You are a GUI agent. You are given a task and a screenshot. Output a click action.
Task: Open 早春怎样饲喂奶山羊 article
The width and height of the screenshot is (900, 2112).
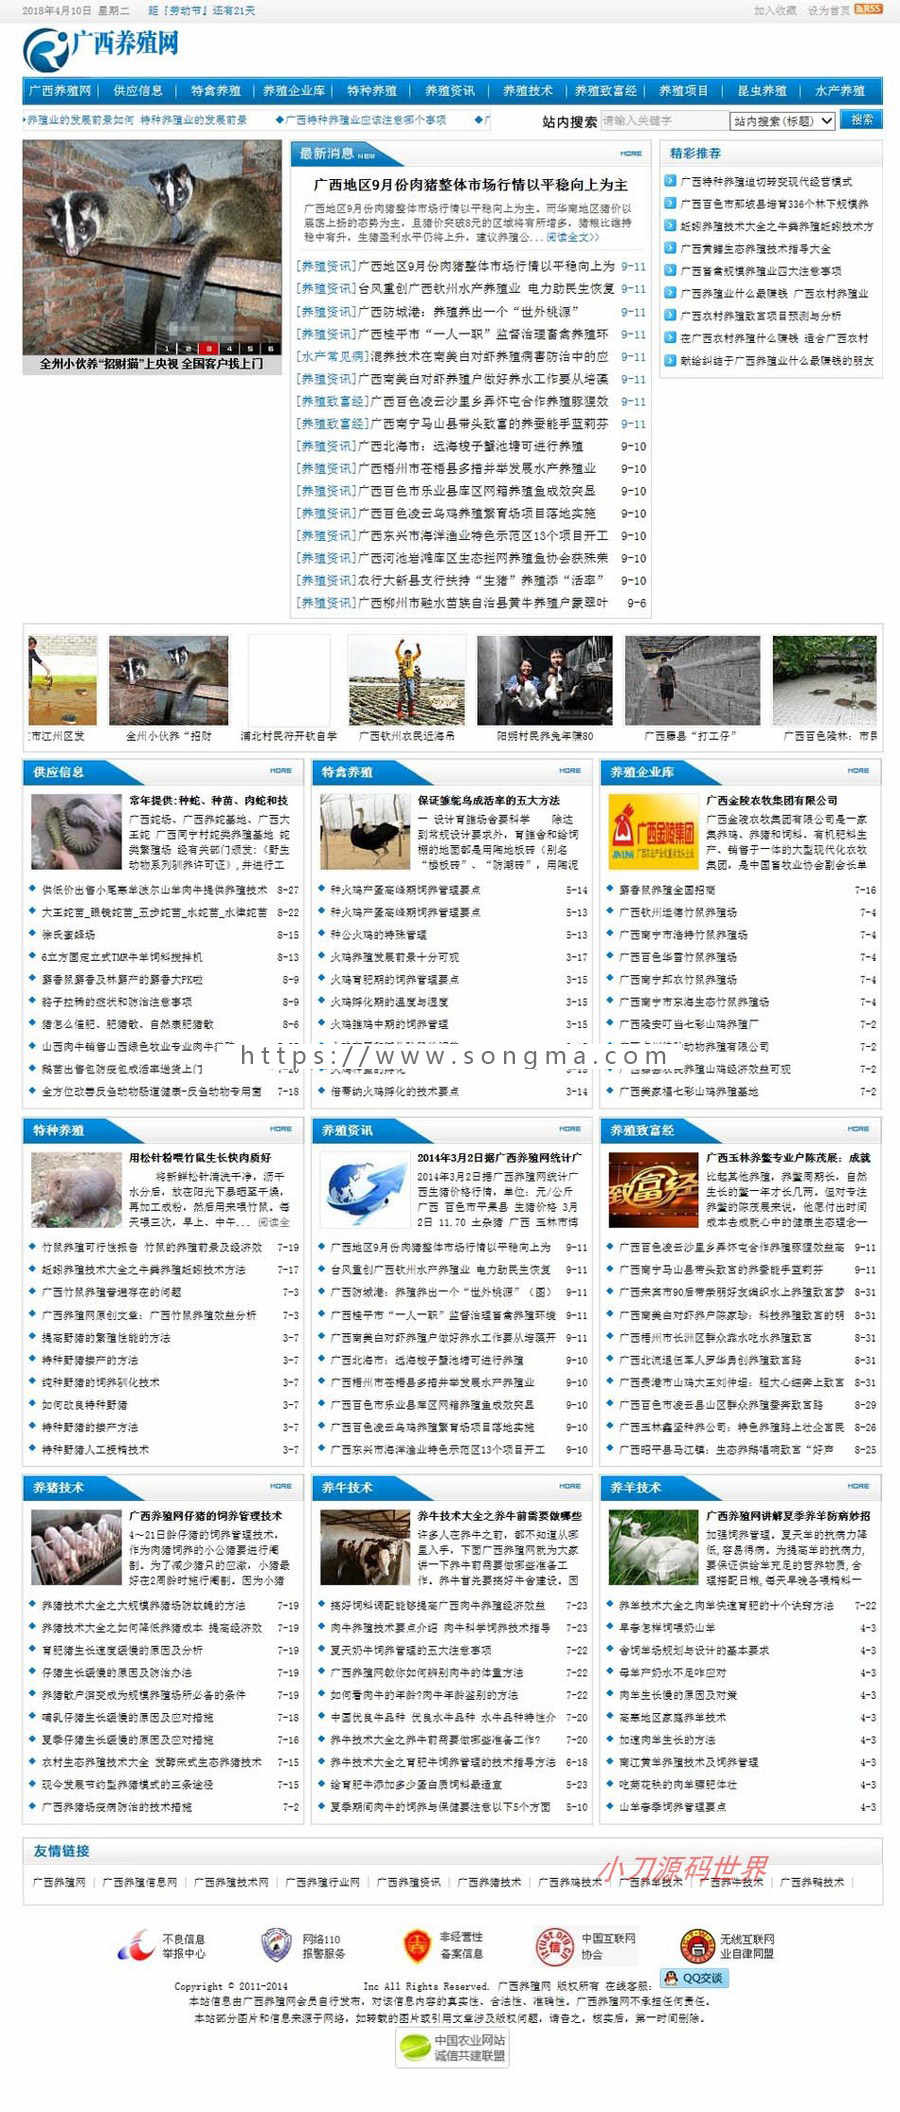[x=667, y=1628]
